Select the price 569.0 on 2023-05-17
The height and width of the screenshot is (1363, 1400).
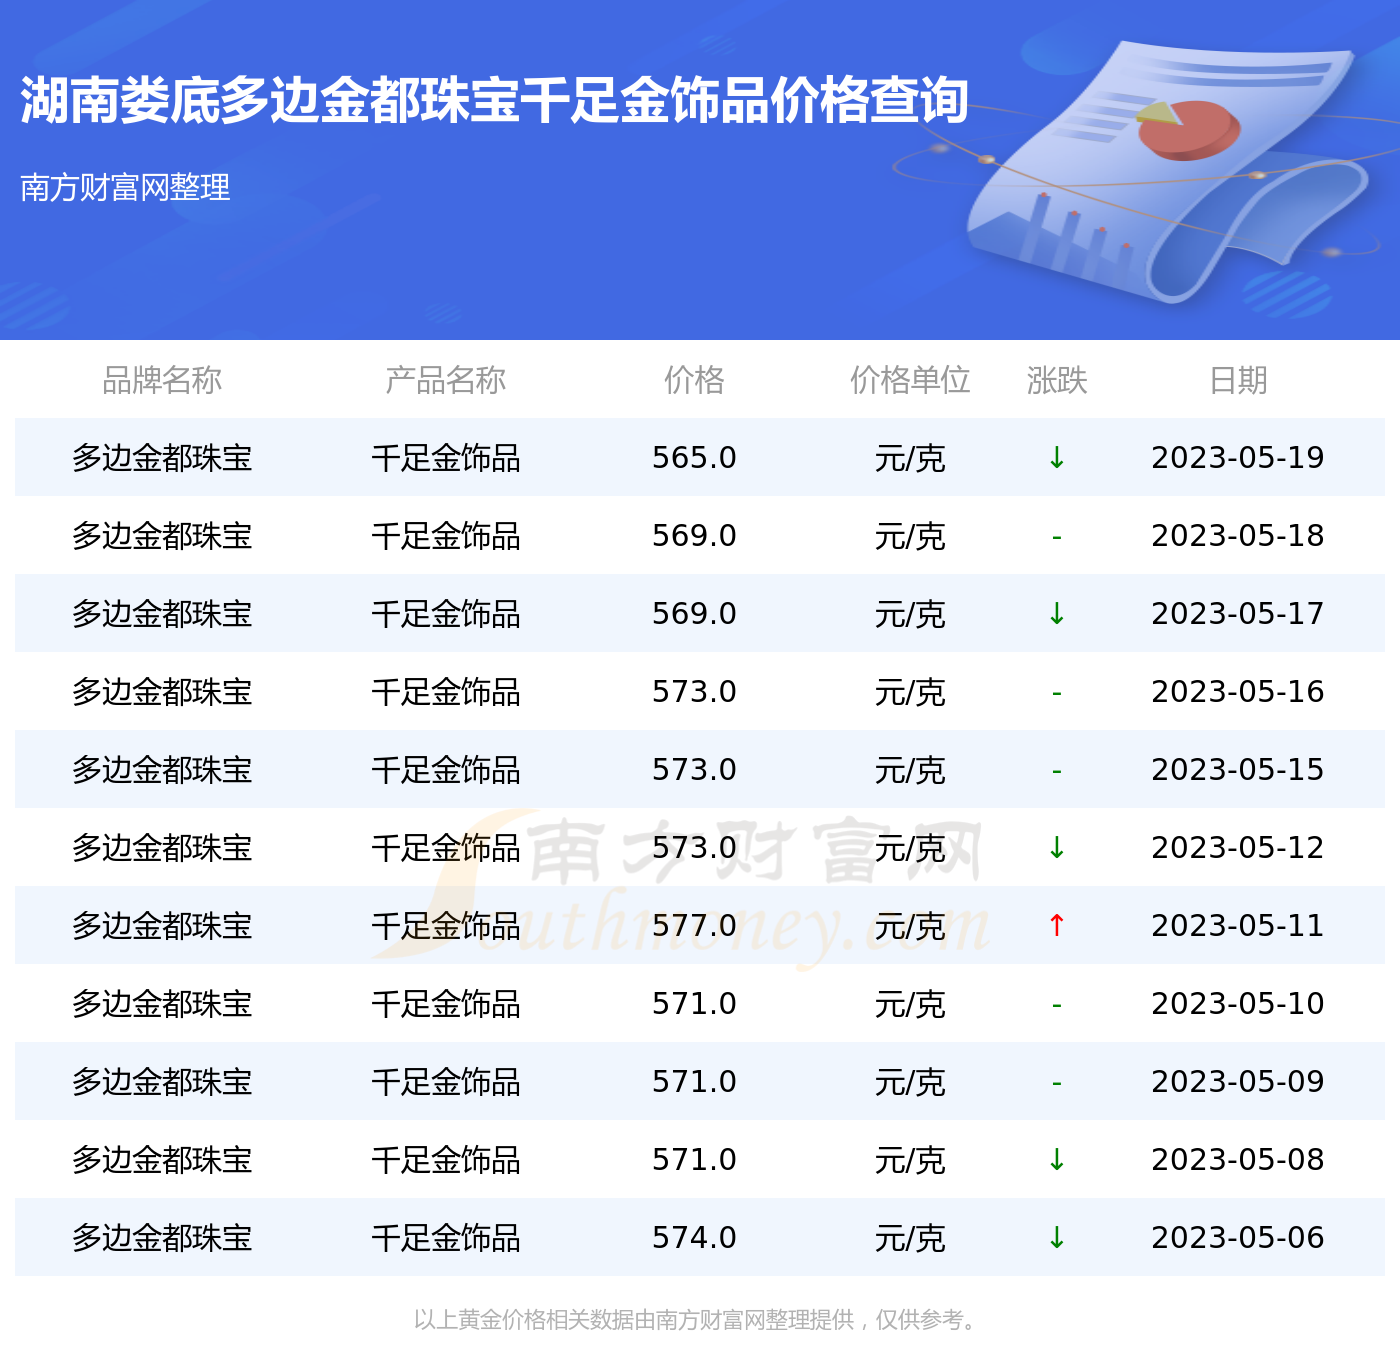pos(694,614)
